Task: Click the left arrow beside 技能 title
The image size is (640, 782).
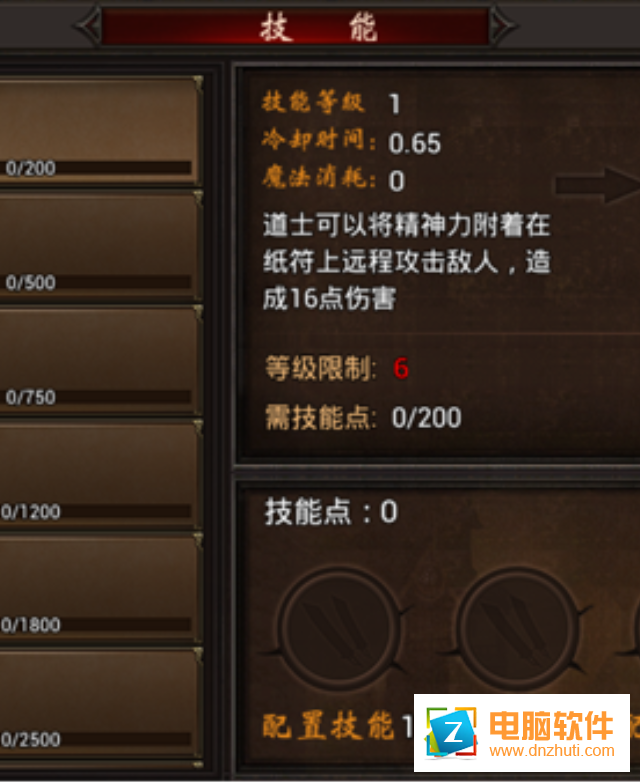Action: [x=88, y=25]
